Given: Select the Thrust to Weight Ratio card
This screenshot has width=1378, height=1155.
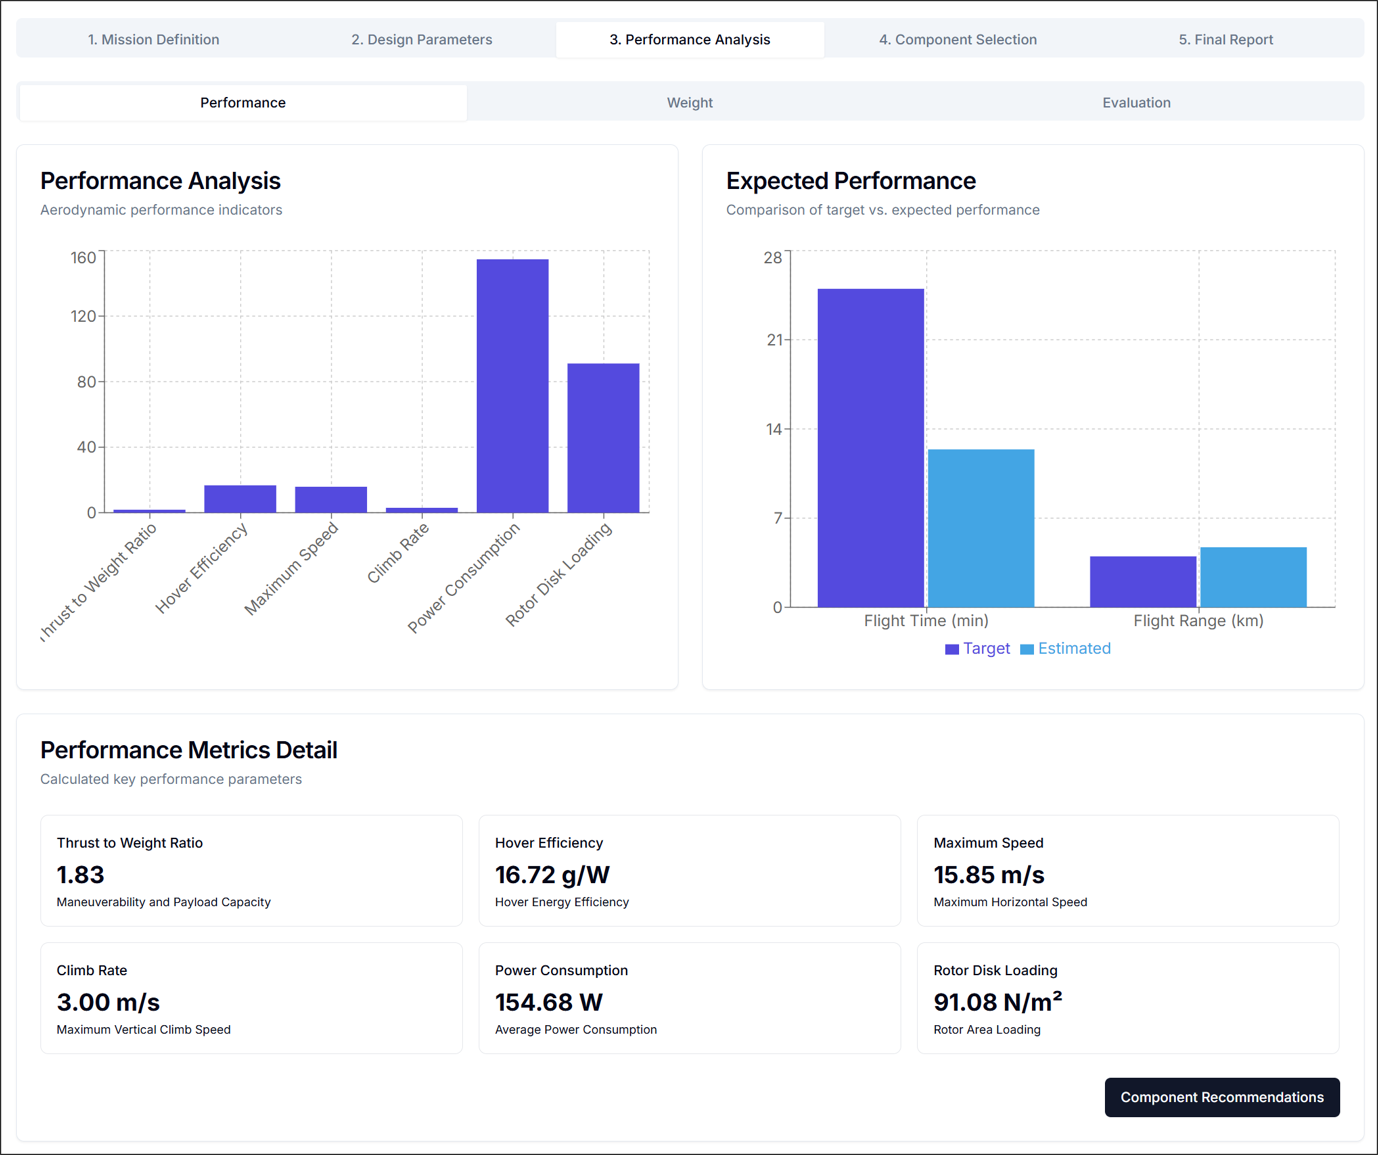Looking at the screenshot, I should (x=251, y=870).
